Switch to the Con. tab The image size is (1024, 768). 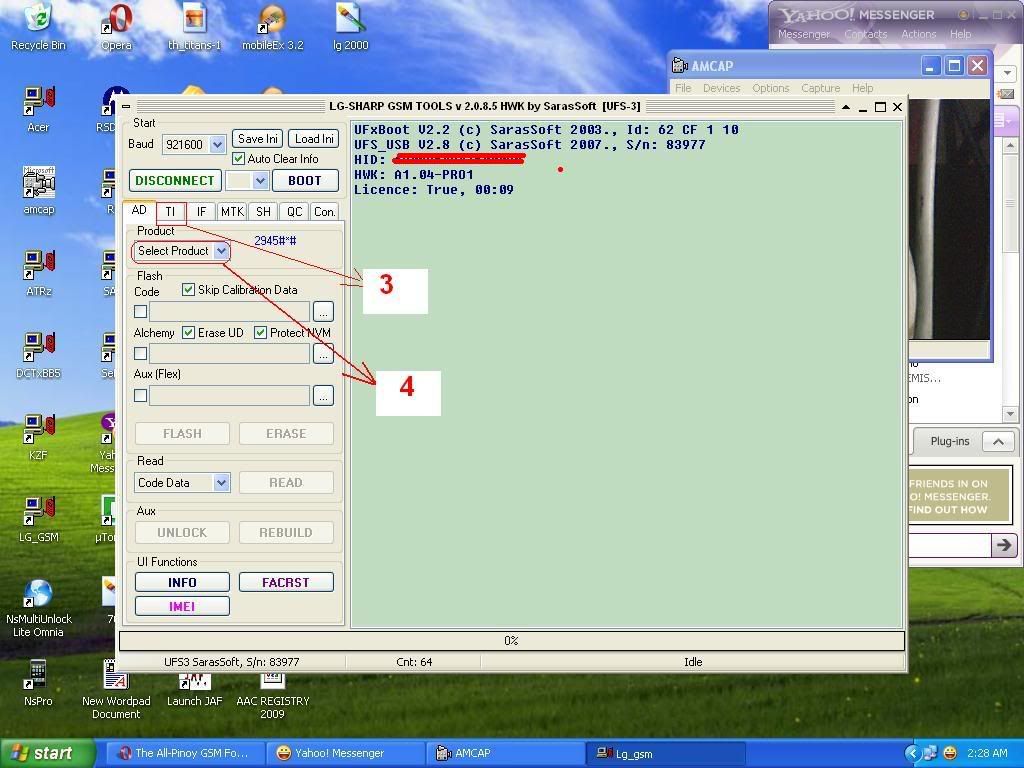point(325,212)
